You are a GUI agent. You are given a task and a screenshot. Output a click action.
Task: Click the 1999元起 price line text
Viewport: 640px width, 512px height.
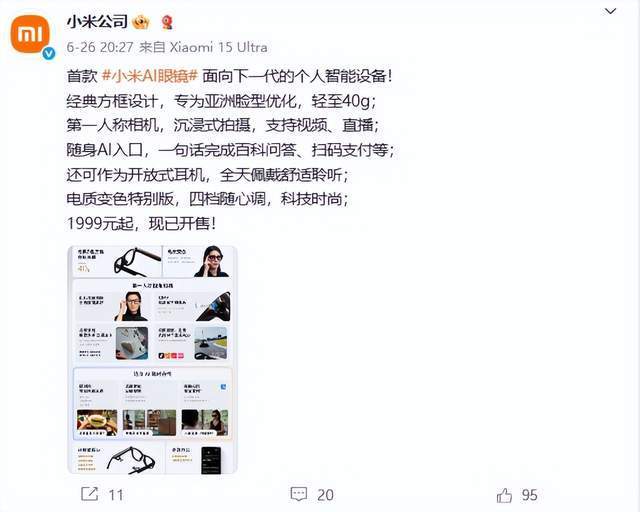pyautogui.click(x=141, y=224)
